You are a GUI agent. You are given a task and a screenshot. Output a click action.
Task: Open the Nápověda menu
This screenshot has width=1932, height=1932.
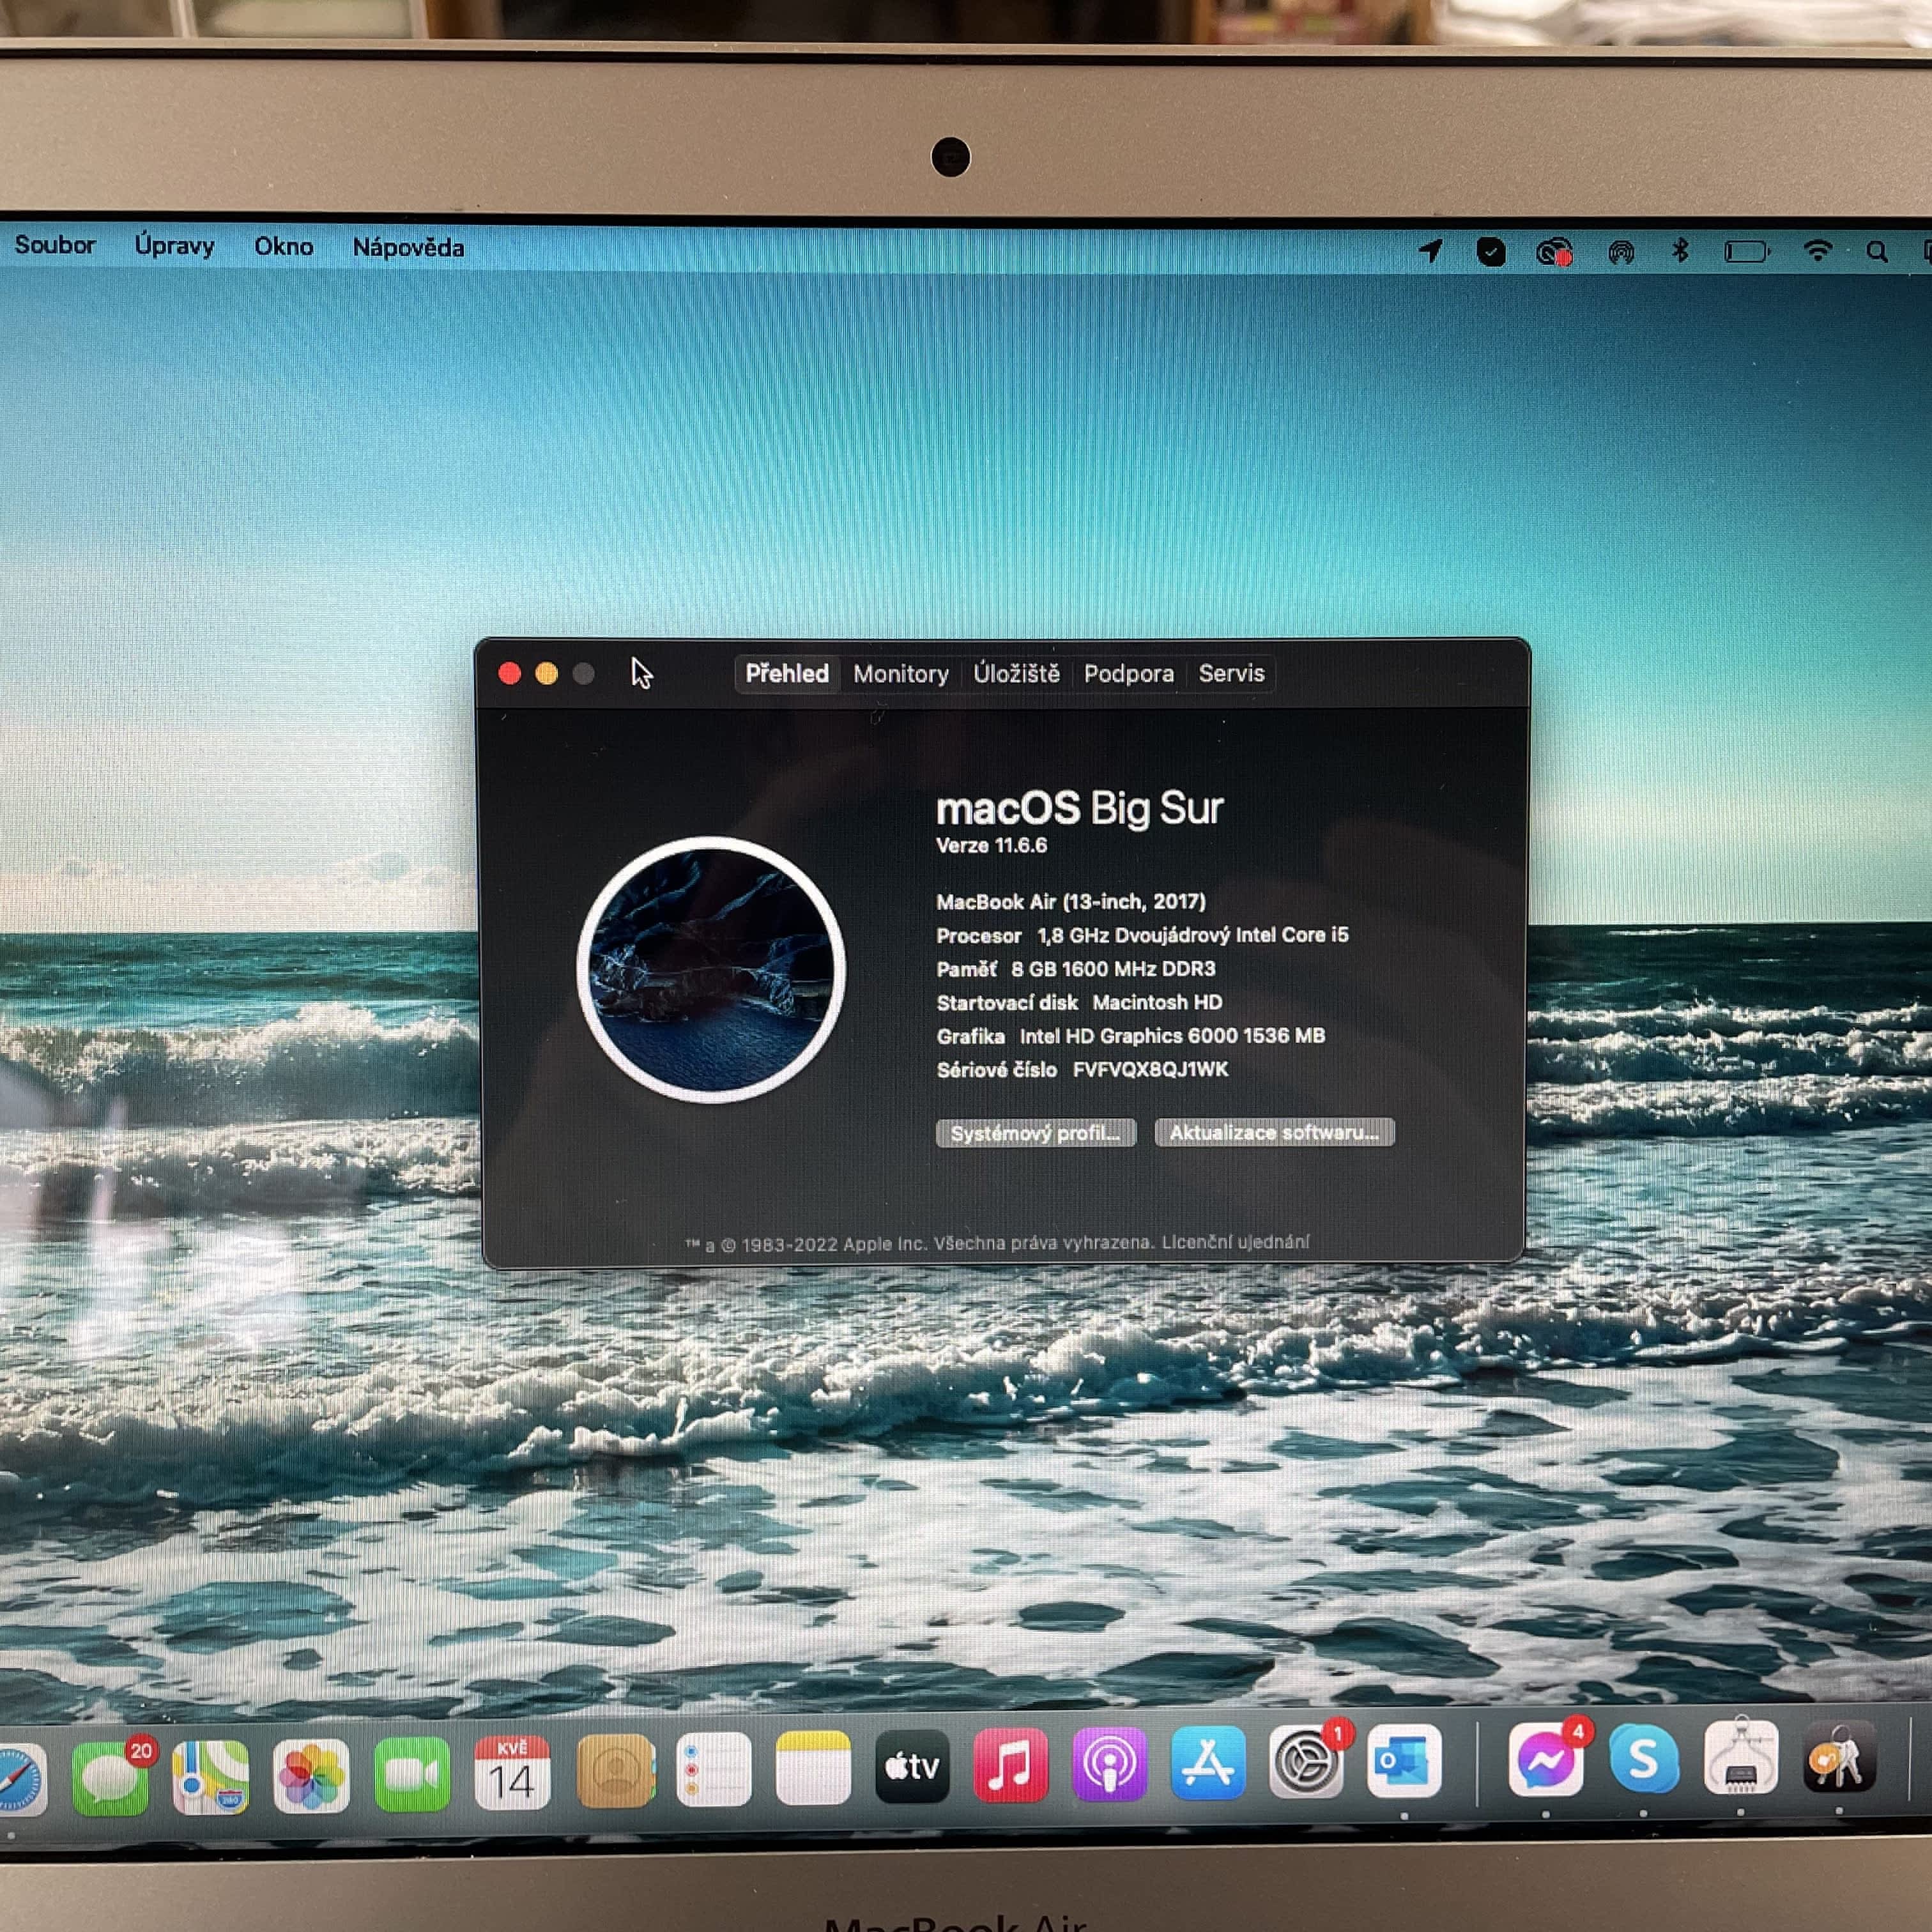pyautogui.click(x=408, y=248)
